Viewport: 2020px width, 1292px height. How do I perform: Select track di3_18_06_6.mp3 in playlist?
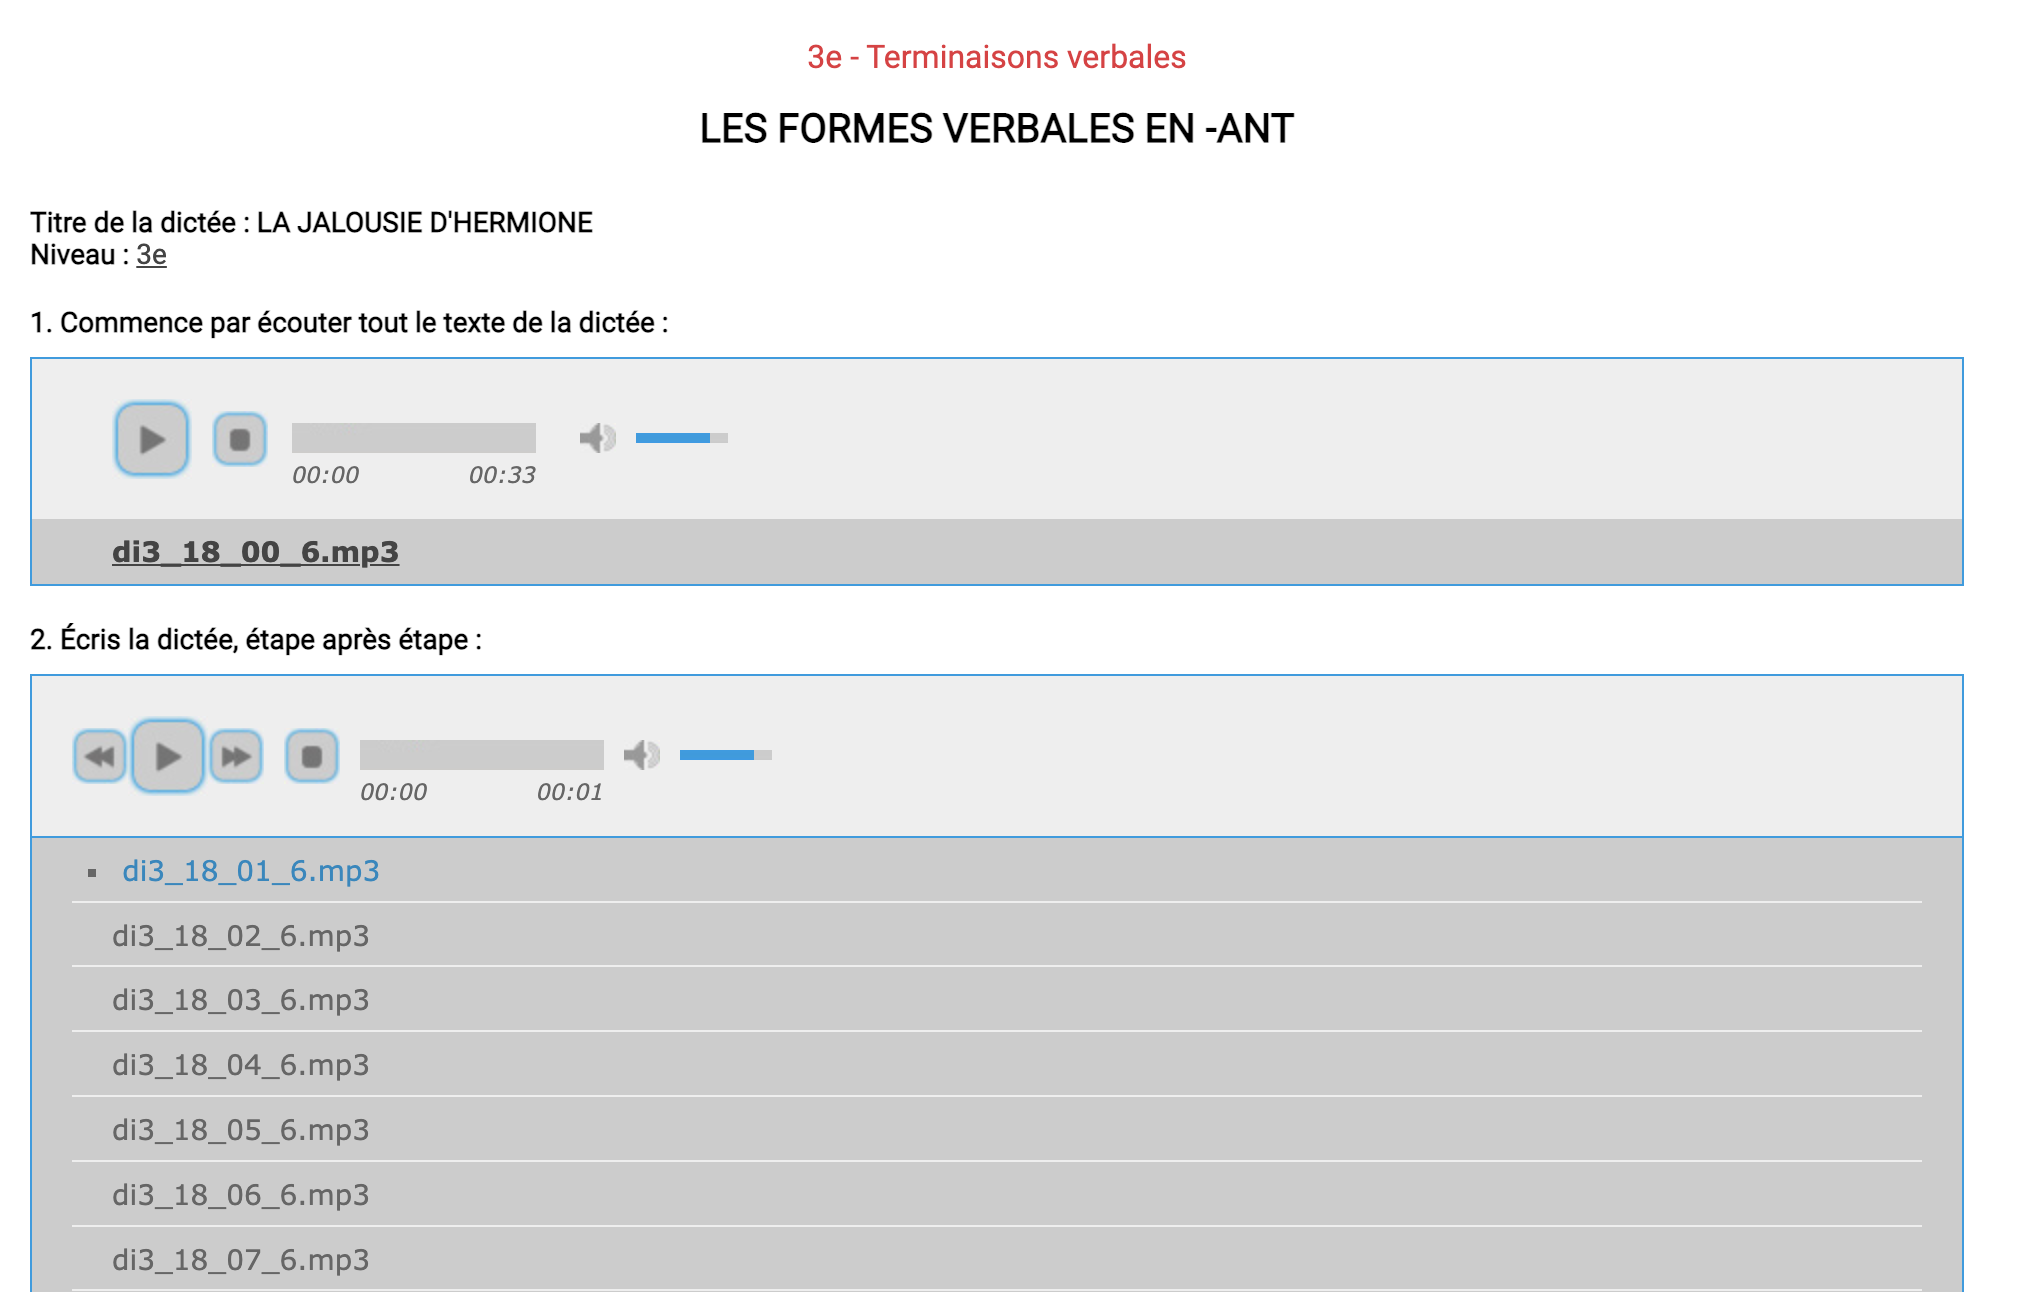coord(240,1195)
